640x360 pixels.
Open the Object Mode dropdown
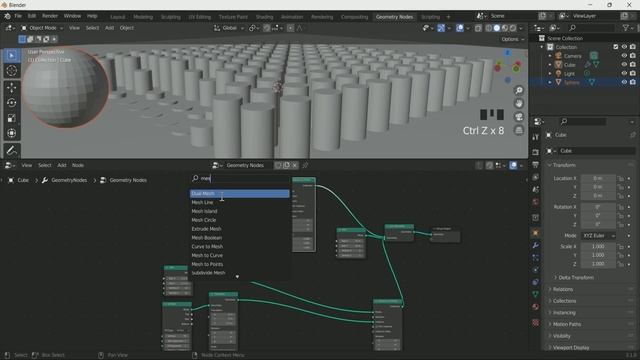tap(42, 28)
